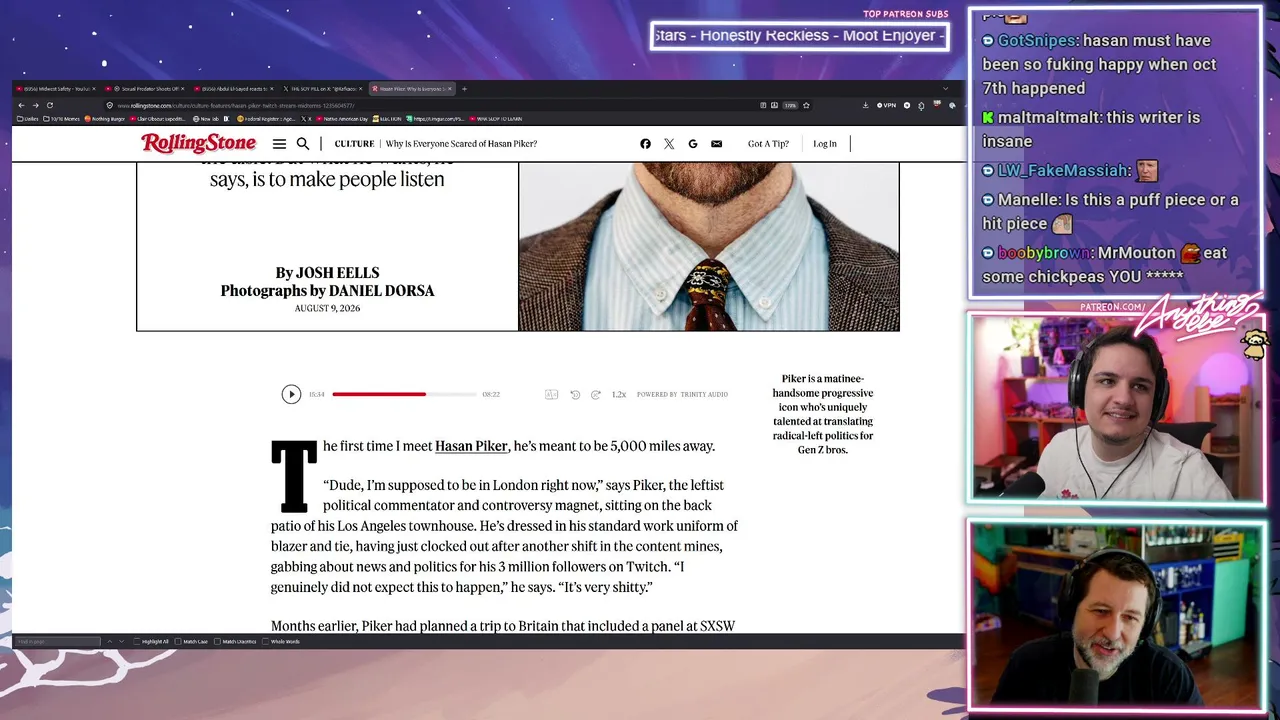Open the Dailies bookmarks folder
1280x720 pixels.
click(x=28, y=119)
